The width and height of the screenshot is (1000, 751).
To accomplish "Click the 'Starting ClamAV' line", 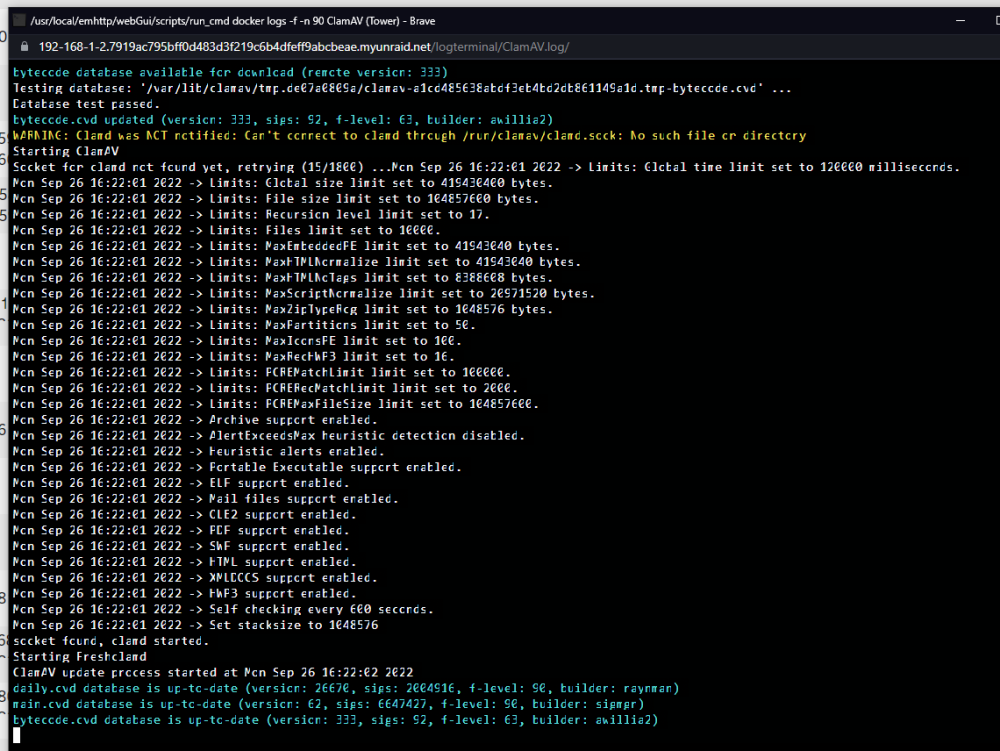I will coord(66,151).
